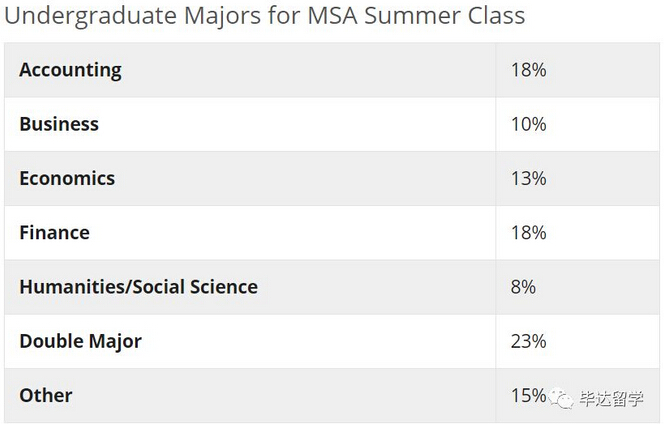This screenshot has width=664, height=424.
Task: Click the table heading Undergraduate Majors title
Action: [x=265, y=16]
